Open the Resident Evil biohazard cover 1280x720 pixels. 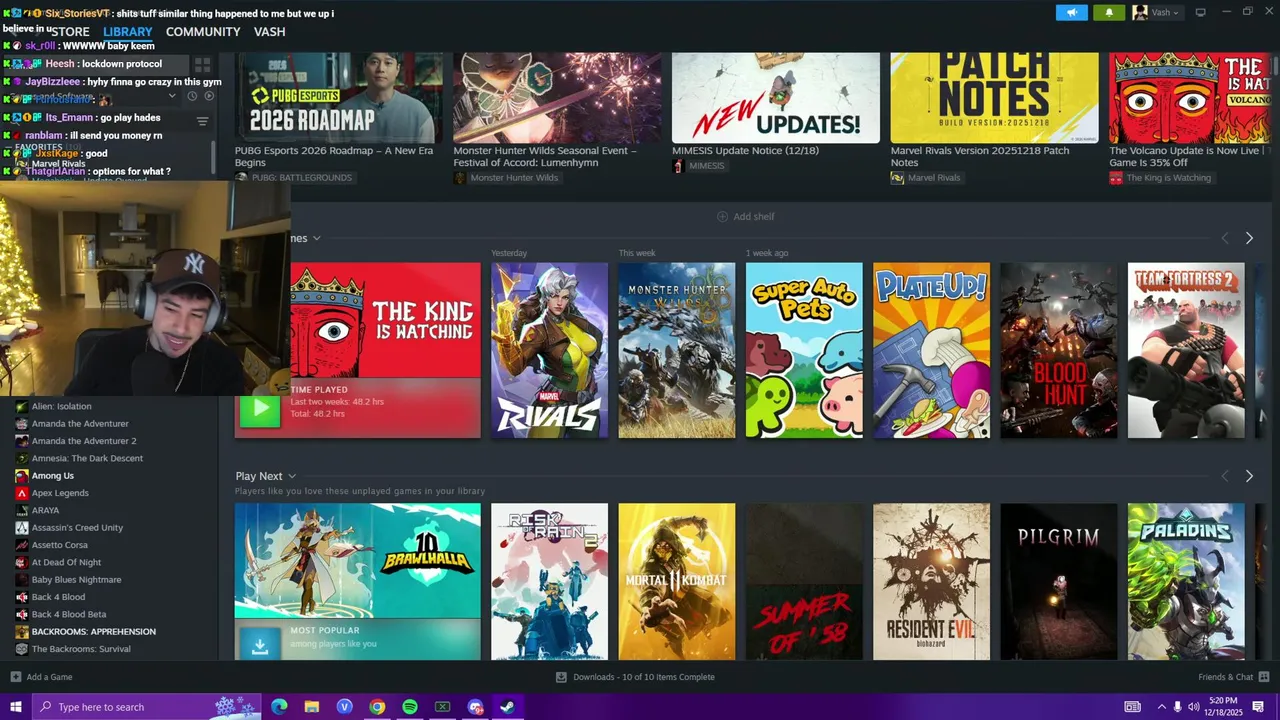(931, 581)
